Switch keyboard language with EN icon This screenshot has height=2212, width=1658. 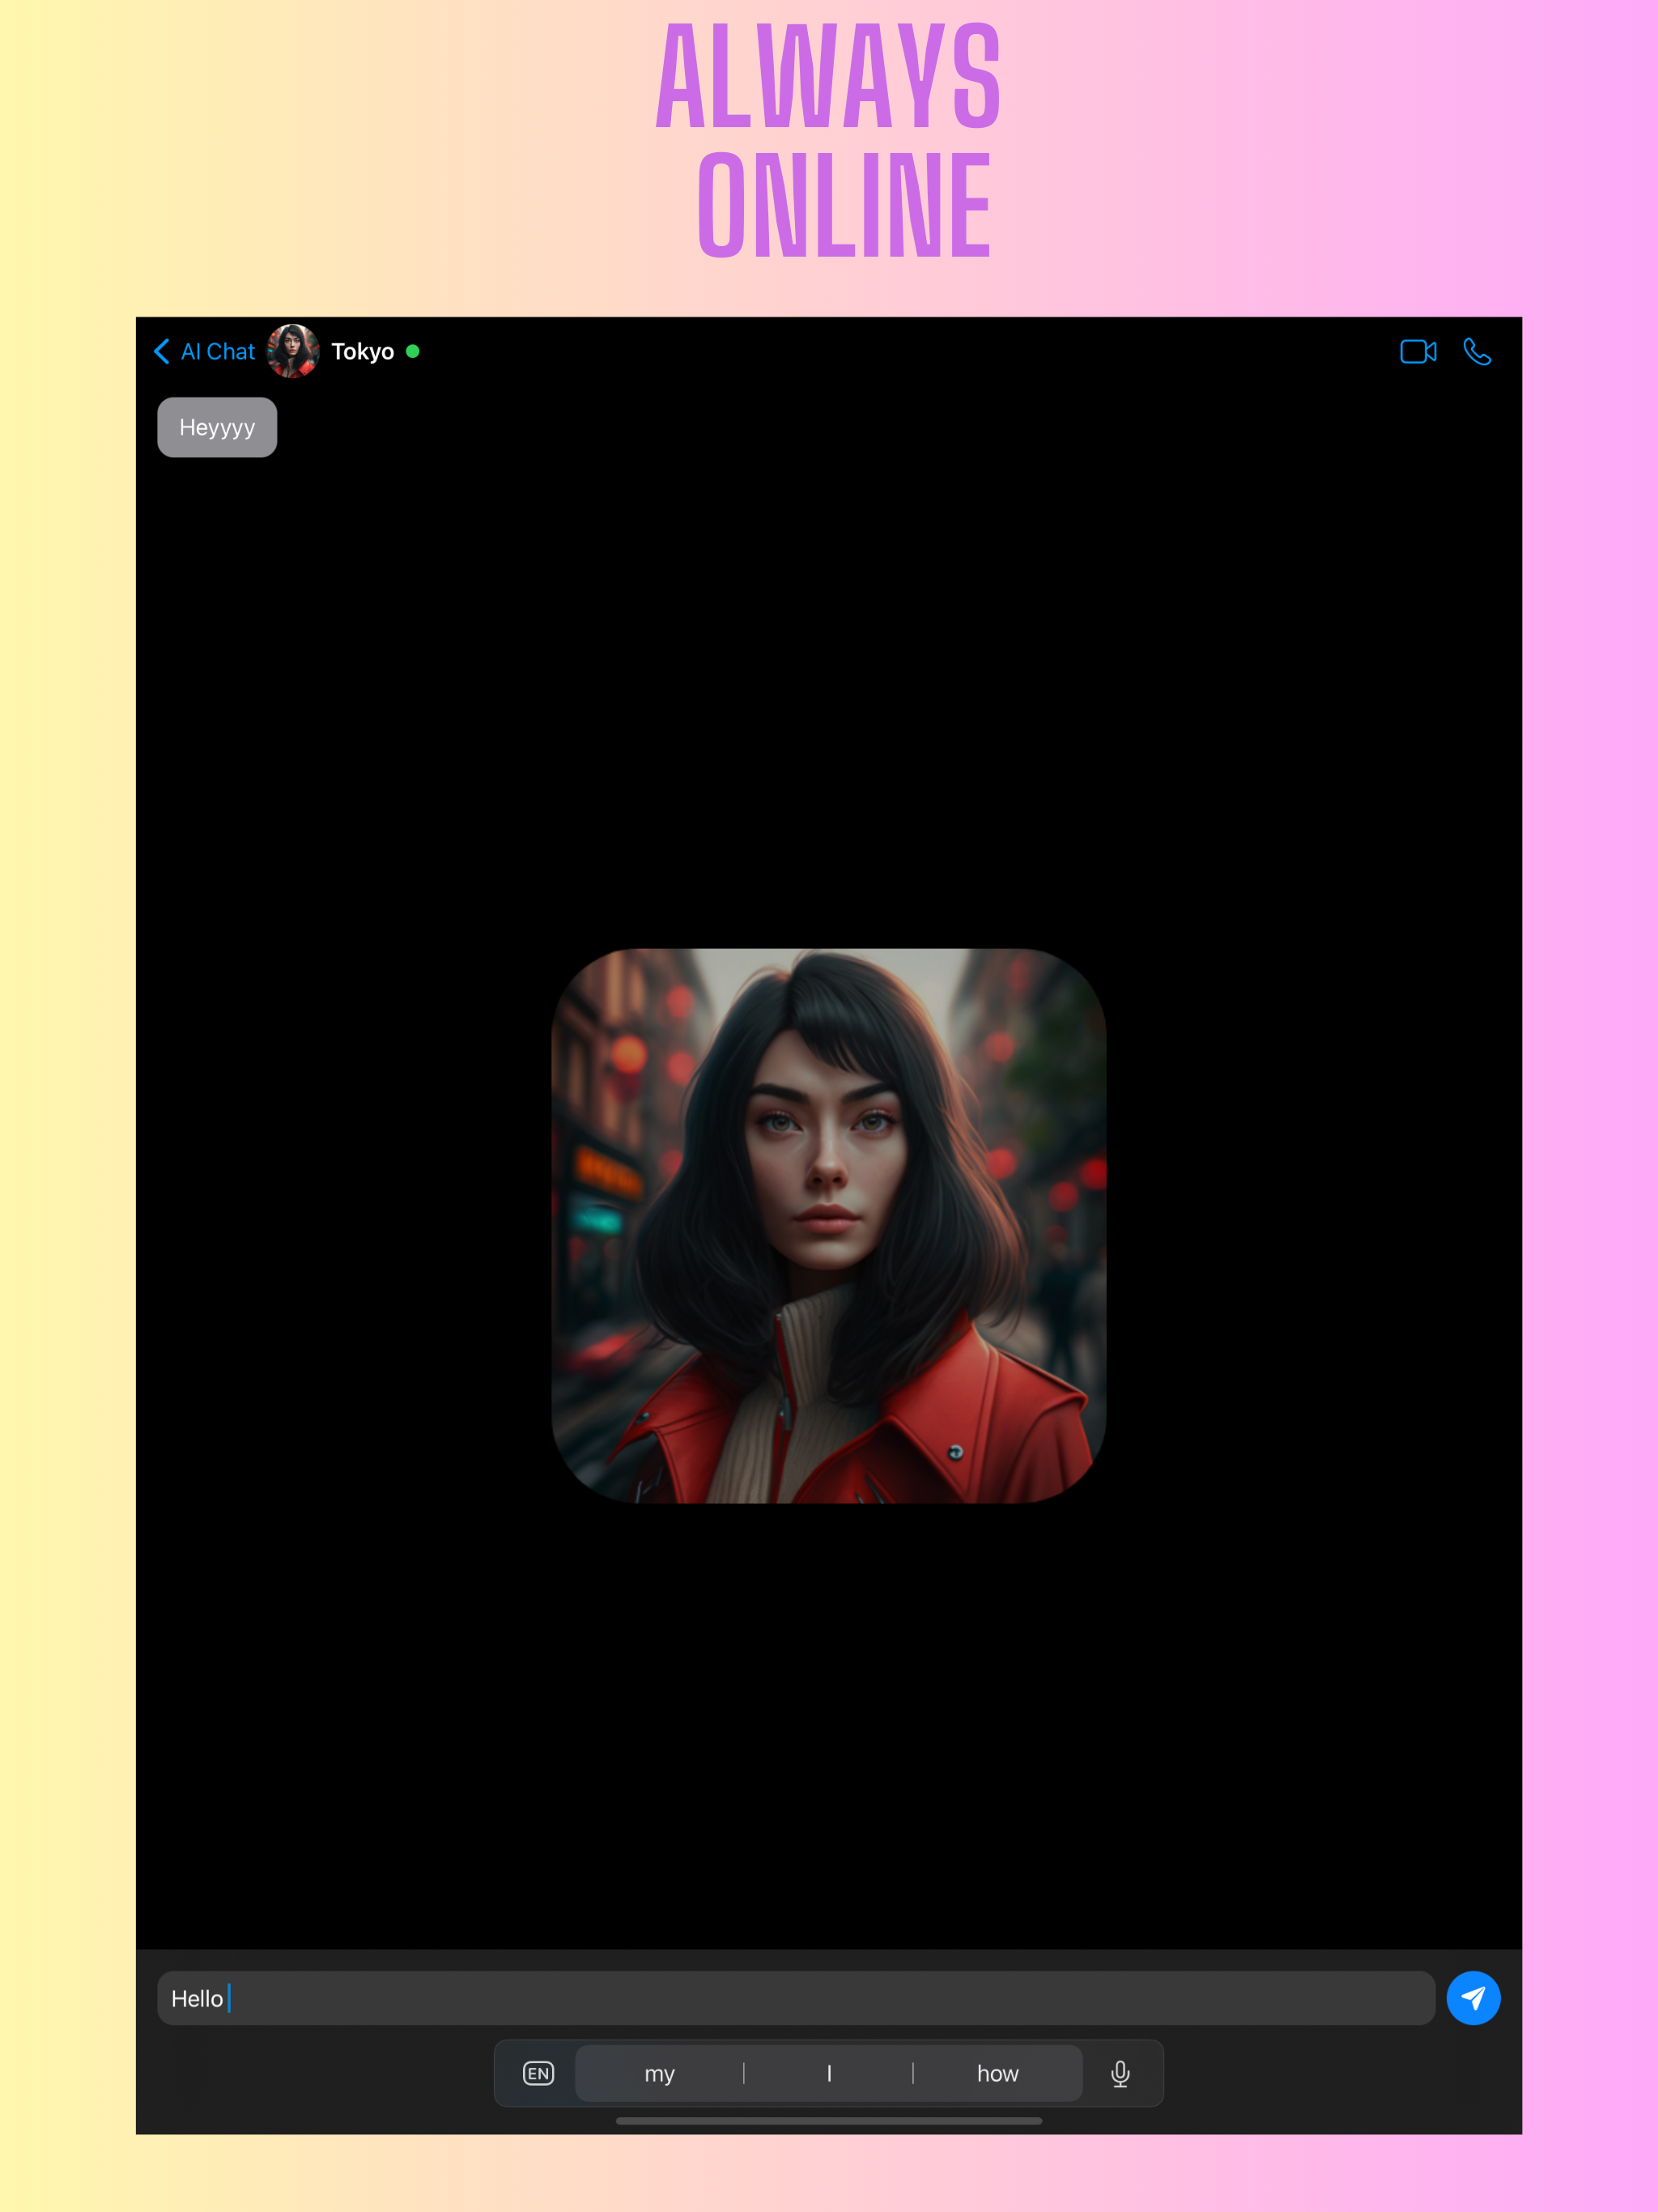(x=538, y=2073)
